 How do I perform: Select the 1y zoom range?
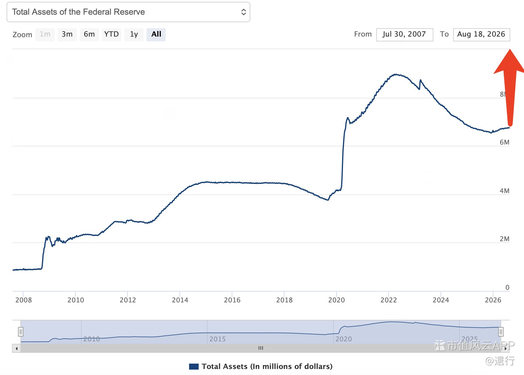[x=134, y=34]
